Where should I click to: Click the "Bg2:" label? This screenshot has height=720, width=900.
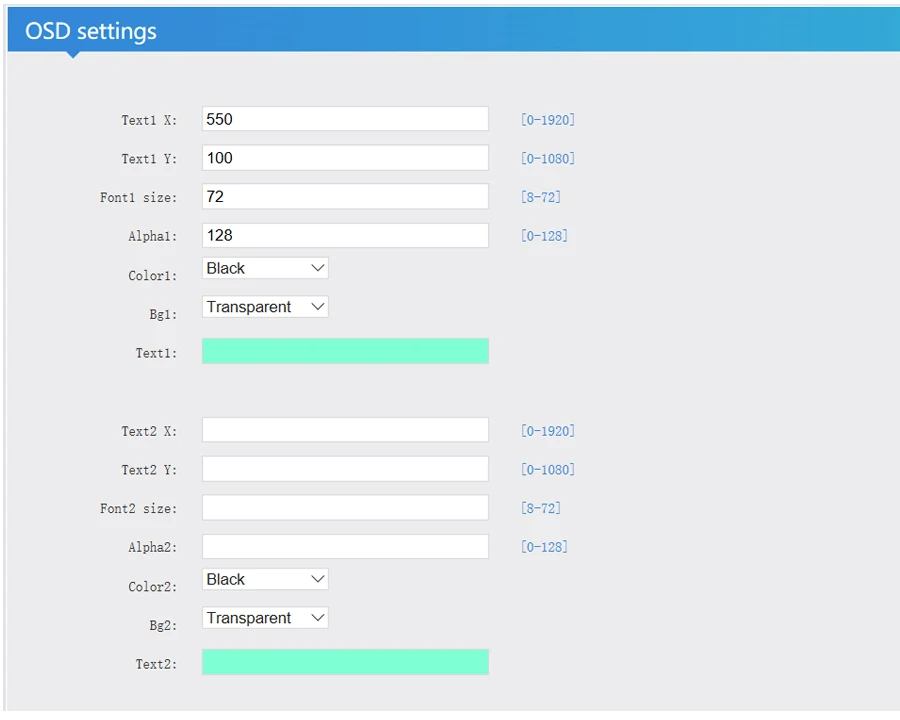pos(163,625)
